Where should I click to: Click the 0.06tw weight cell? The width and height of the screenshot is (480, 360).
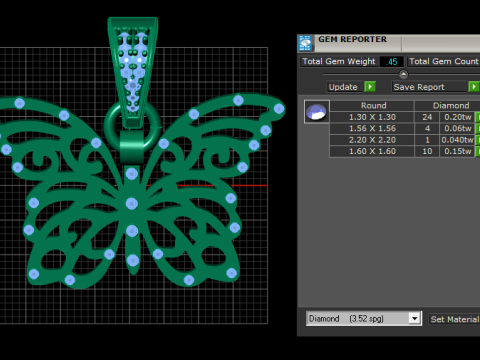point(458,128)
